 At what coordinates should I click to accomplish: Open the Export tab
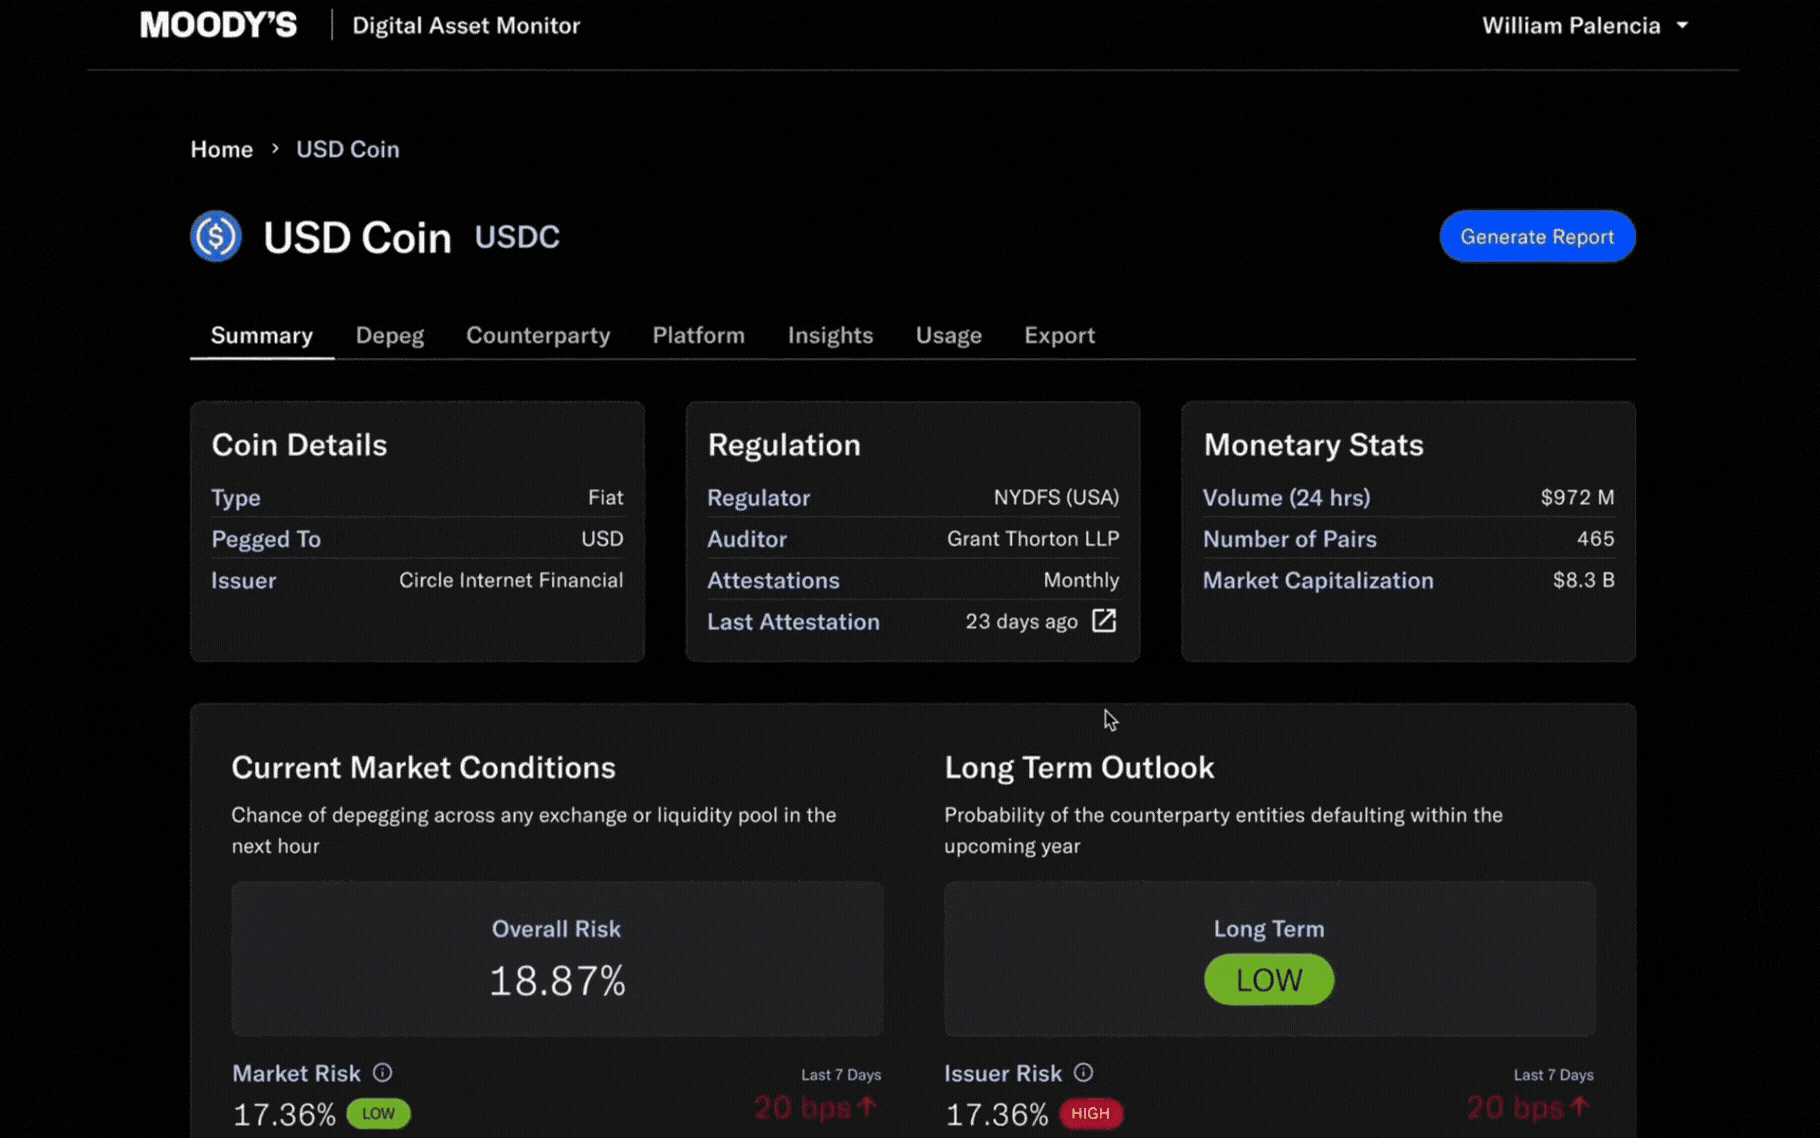point(1059,335)
